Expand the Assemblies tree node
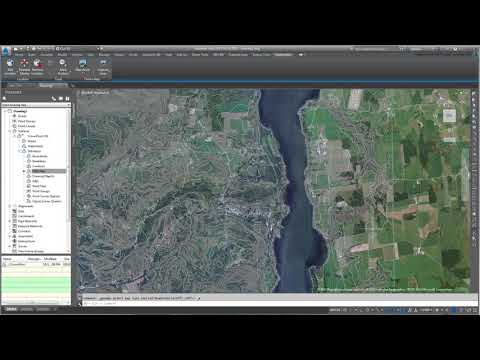This screenshot has height=360, width=480. pyautogui.click(x=10, y=236)
